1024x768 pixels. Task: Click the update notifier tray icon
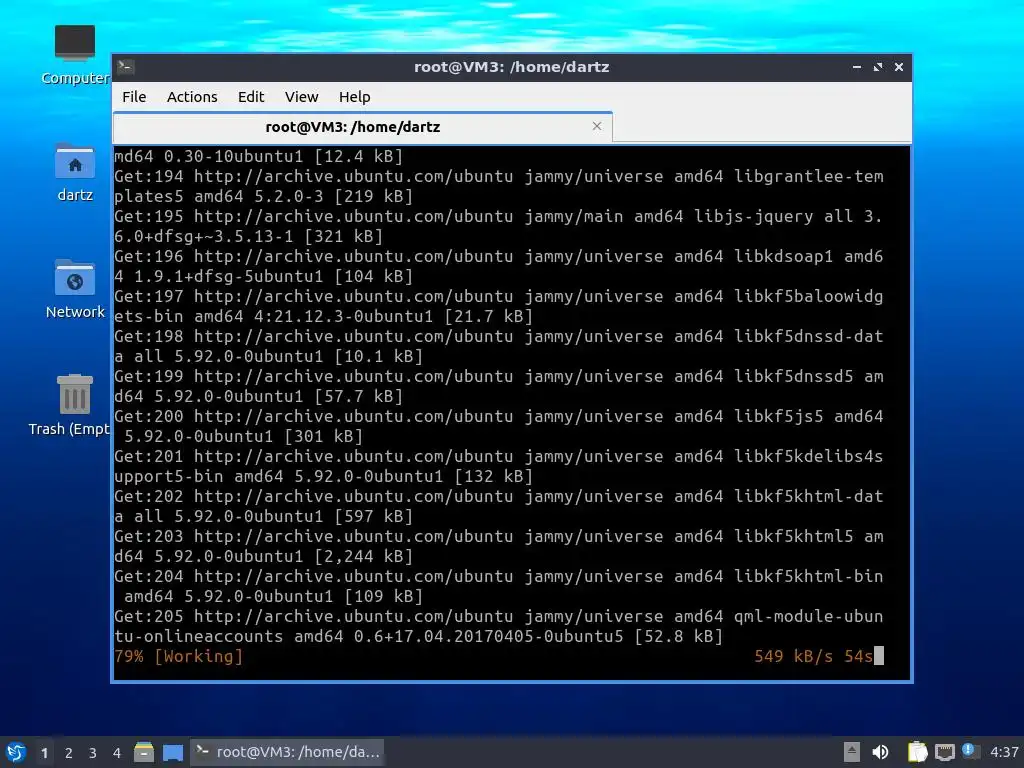(970, 751)
